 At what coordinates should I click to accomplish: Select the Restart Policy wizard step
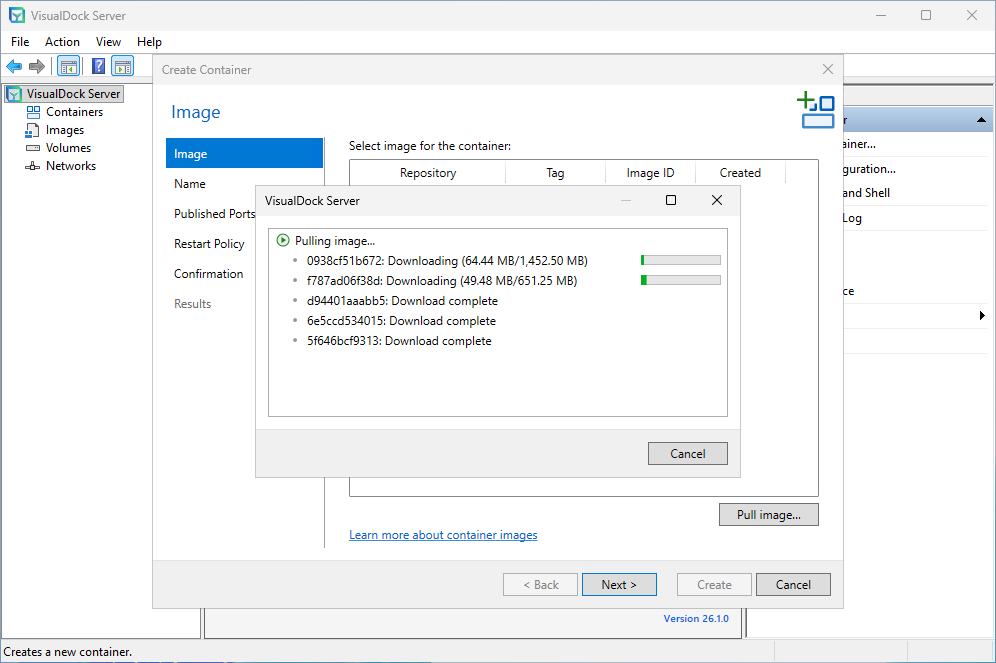click(209, 244)
